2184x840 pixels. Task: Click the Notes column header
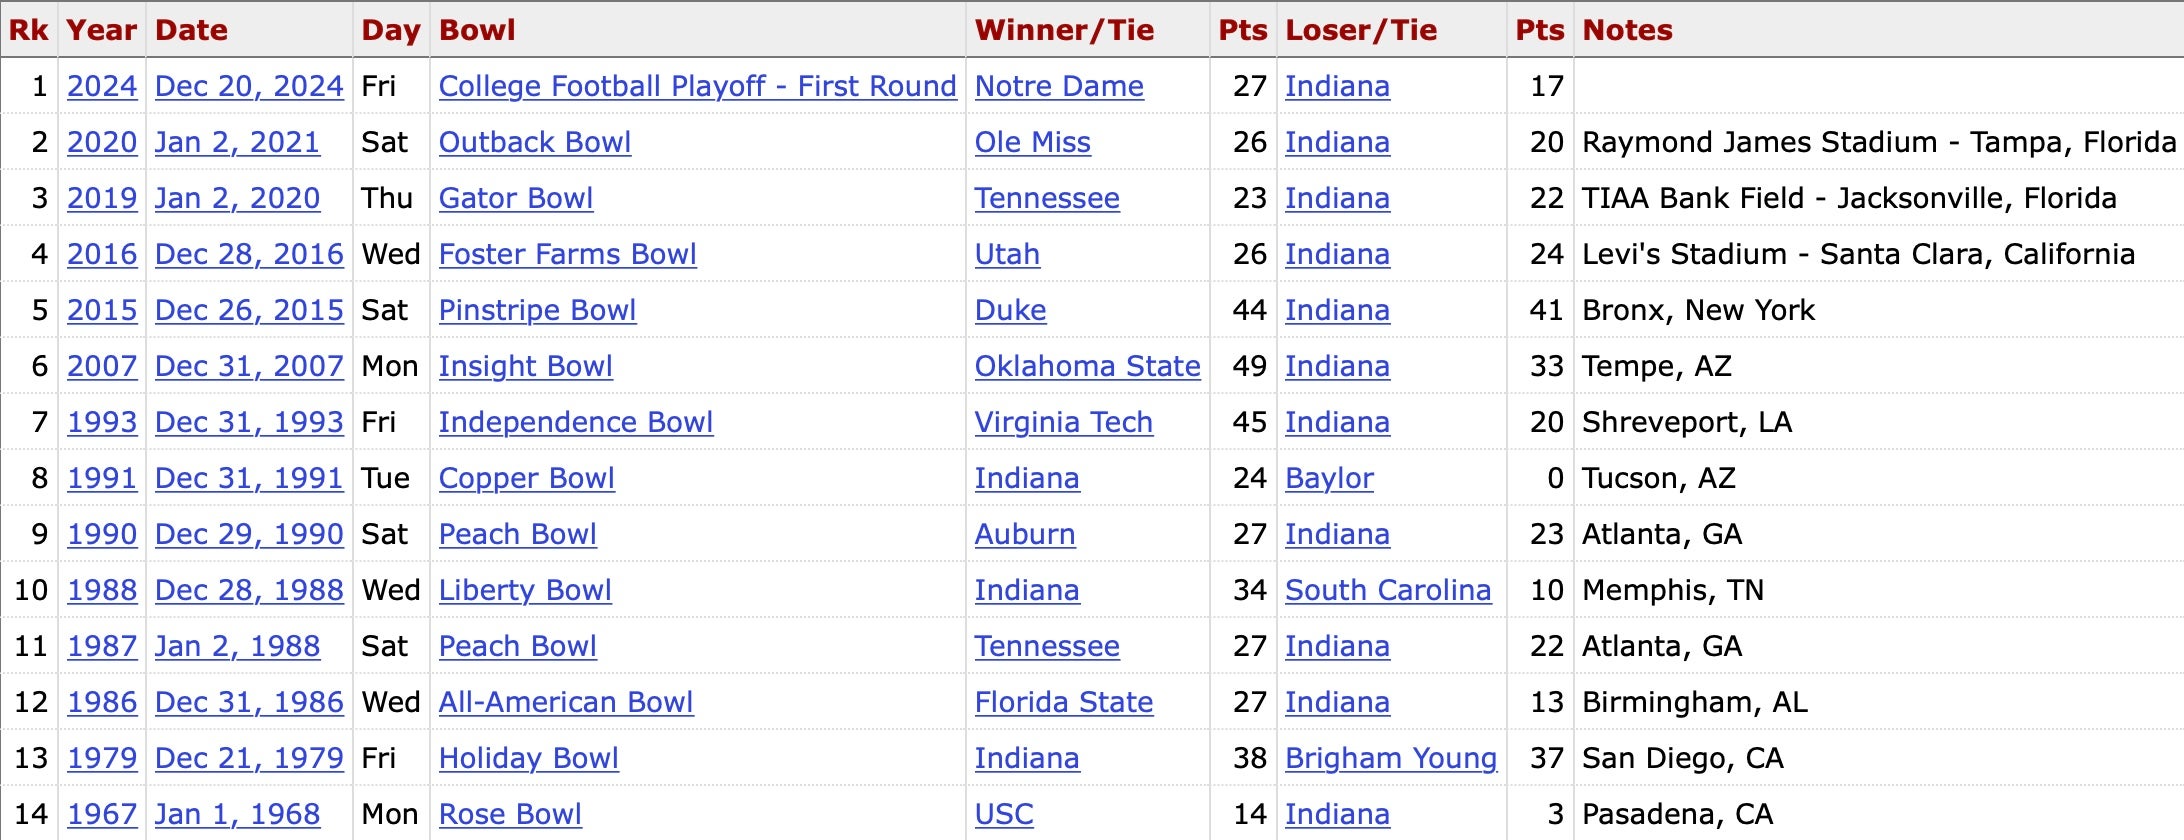coord(1627,30)
